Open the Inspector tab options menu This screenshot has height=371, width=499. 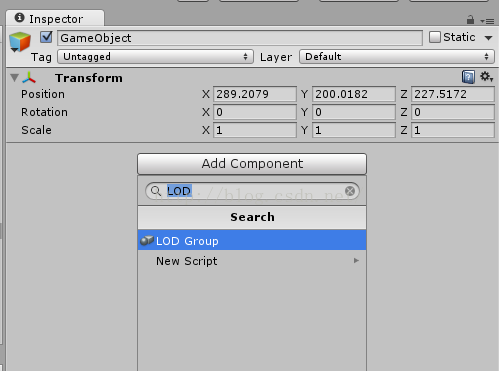coord(487,21)
